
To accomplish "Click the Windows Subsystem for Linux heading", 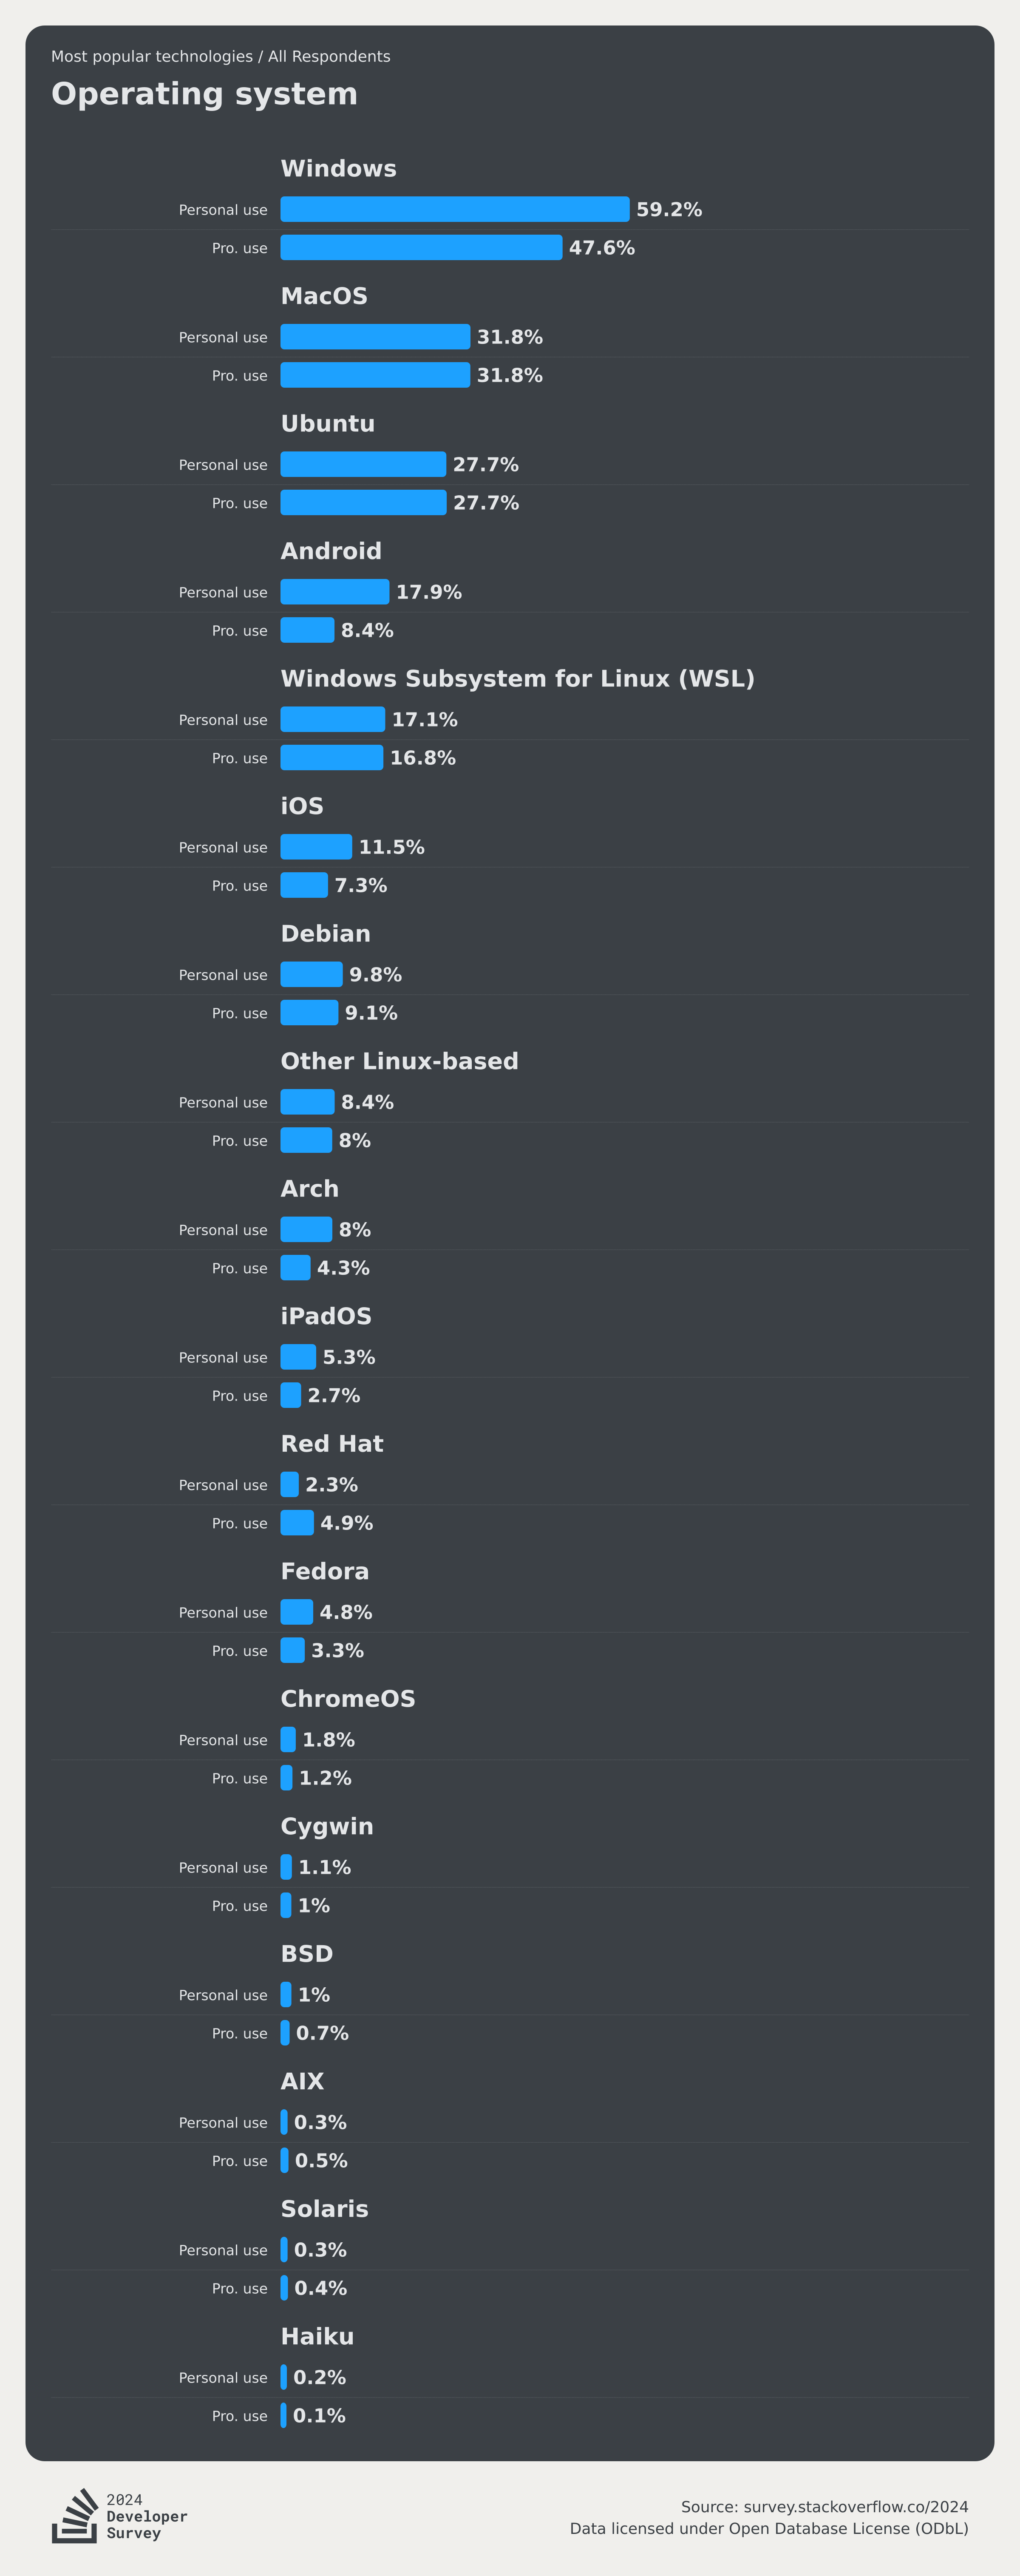I will tap(517, 679).
